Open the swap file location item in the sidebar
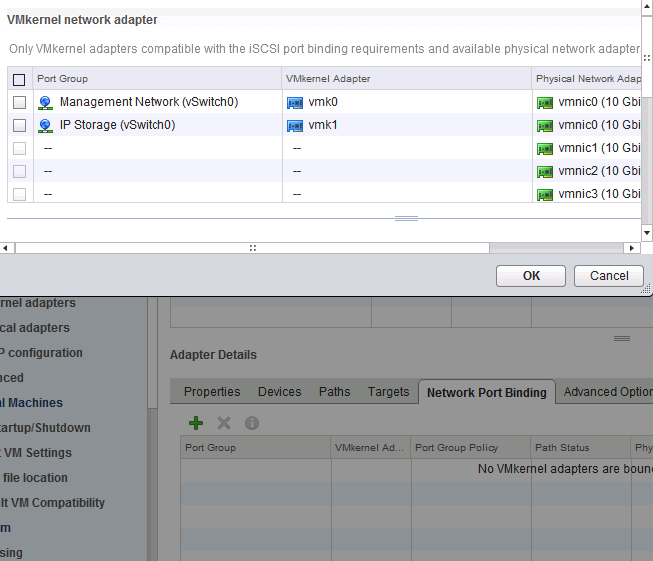653x561 pixels. pos(34,478)
